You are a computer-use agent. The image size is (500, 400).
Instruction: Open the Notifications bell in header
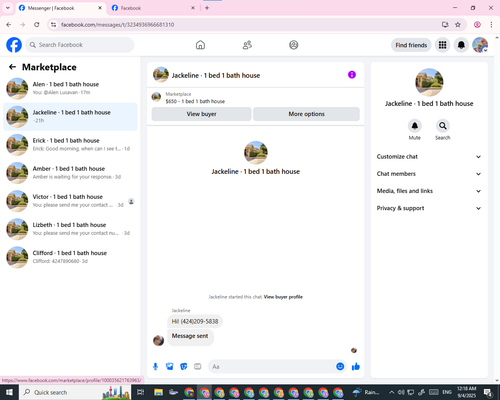tap(461, 45)
